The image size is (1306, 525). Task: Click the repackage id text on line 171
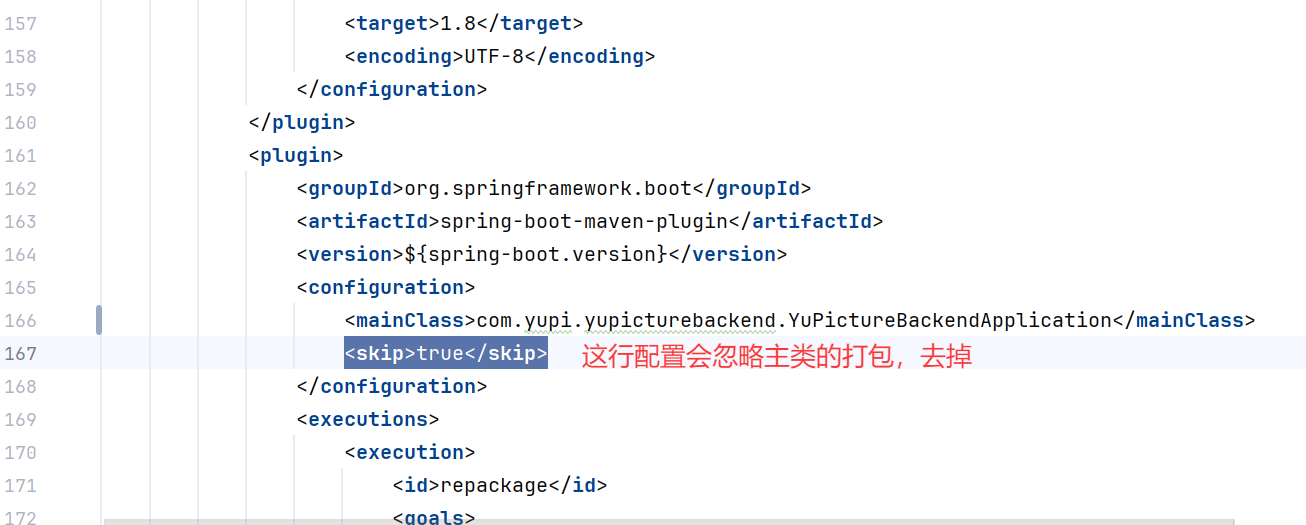tap(493, 486)
